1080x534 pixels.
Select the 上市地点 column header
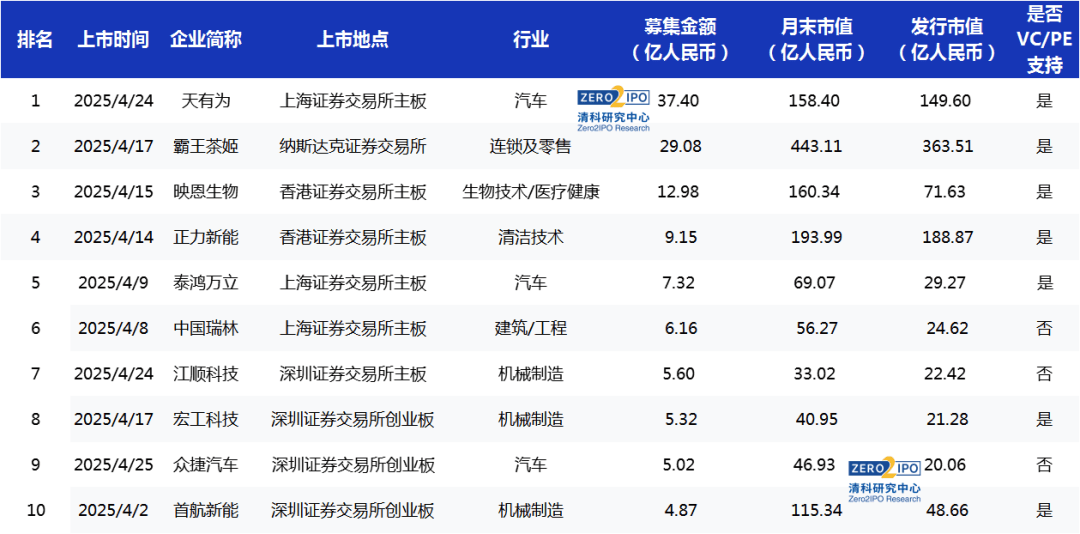coord(353,39)
